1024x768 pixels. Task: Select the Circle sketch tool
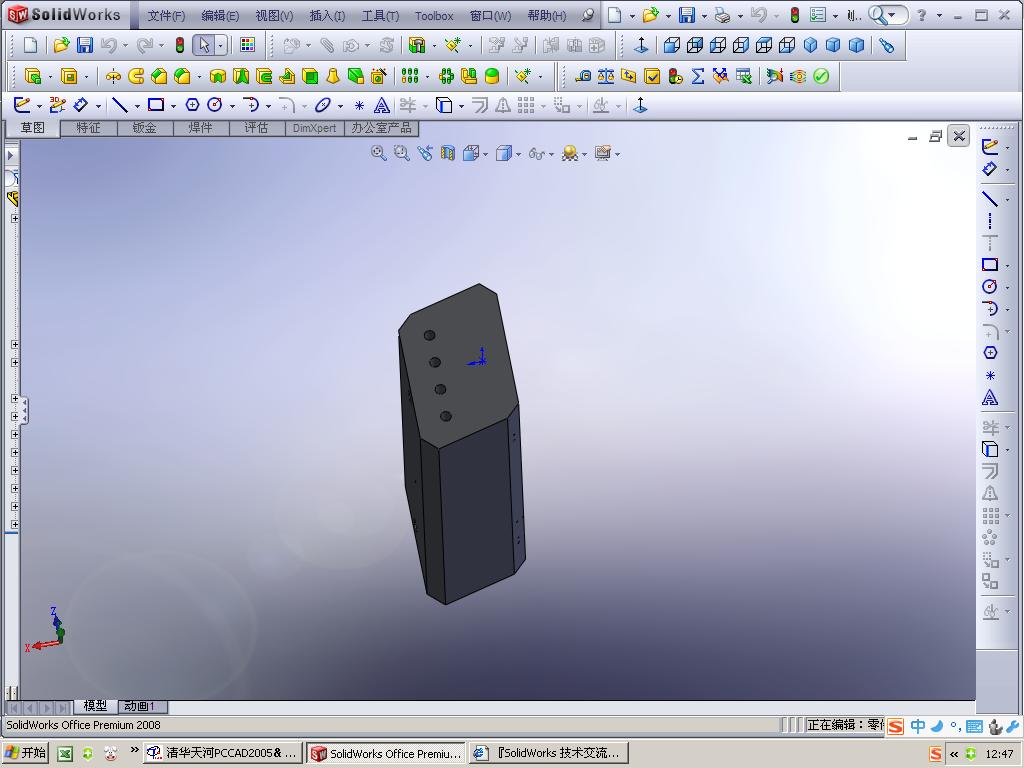pos(214,104)
